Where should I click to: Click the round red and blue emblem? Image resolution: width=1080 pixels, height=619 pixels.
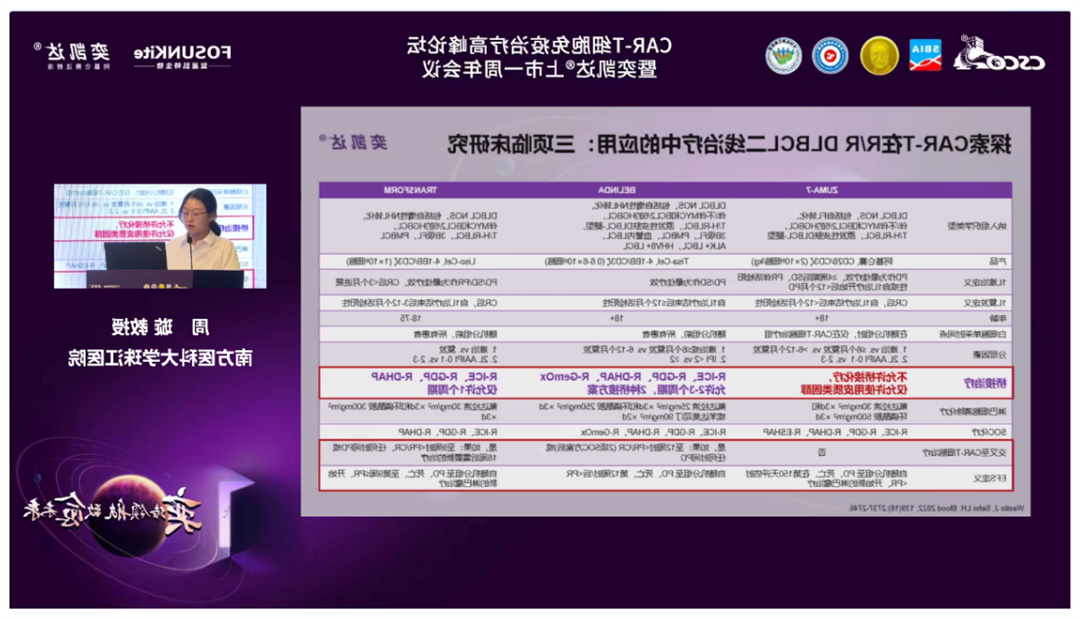tap(830, 55)
